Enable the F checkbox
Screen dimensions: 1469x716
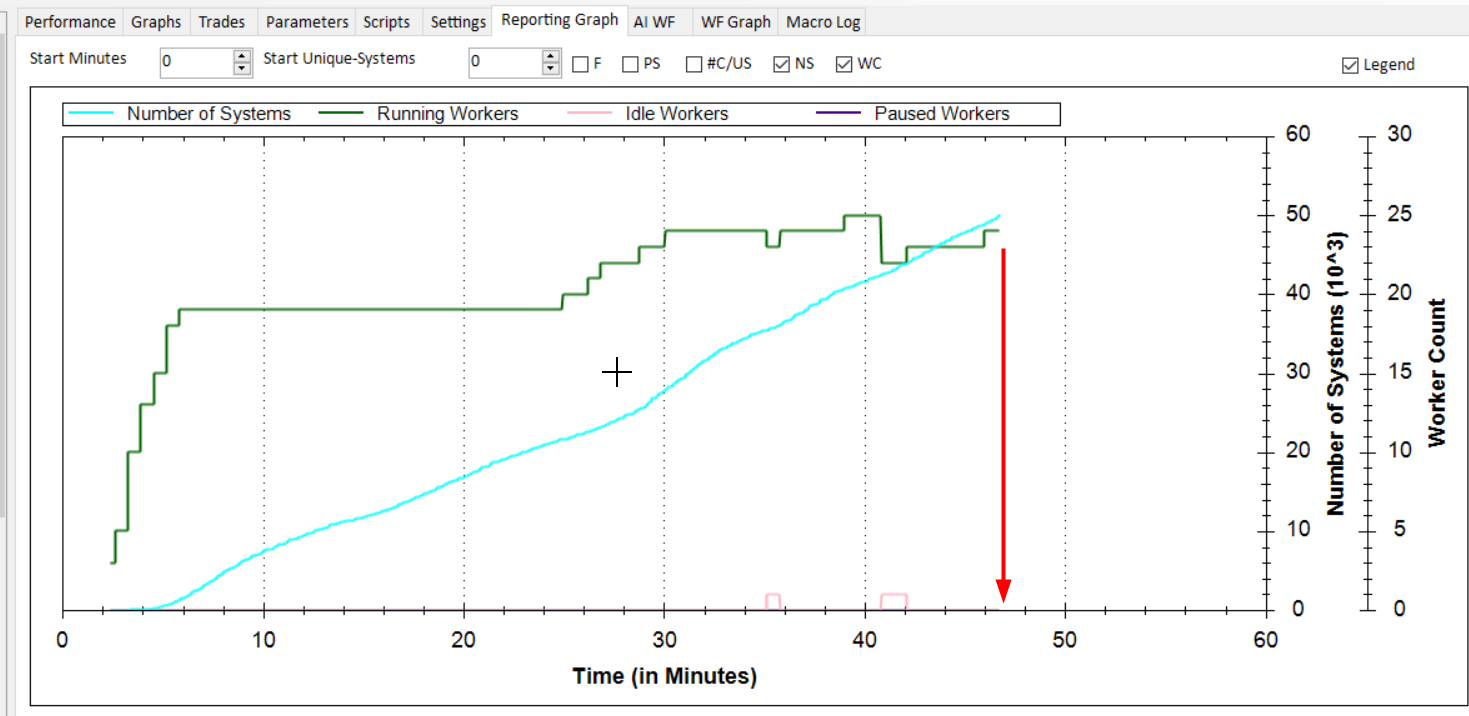pos(580,64)
